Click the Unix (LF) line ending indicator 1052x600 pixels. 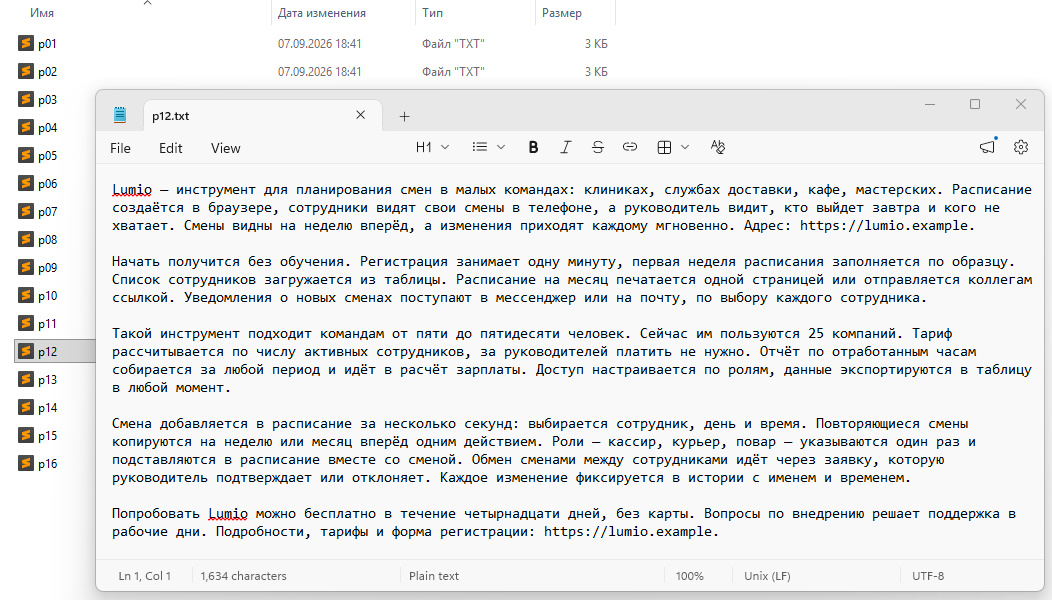pos(767,576)
